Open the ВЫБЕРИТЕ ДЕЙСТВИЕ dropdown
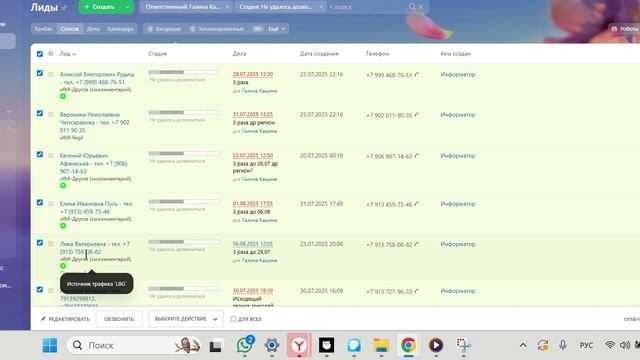This screenshot has width=640, height=360. coord(186,319)
